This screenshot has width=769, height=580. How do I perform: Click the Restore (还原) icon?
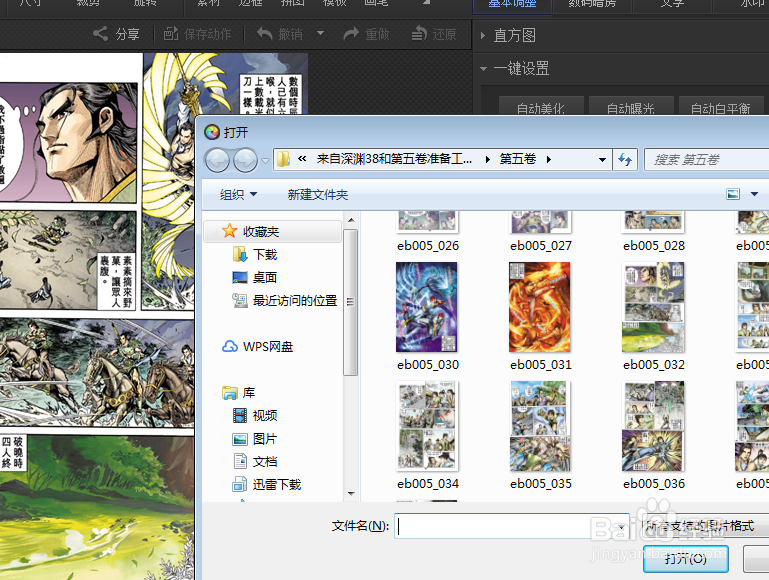coord(419,33)
